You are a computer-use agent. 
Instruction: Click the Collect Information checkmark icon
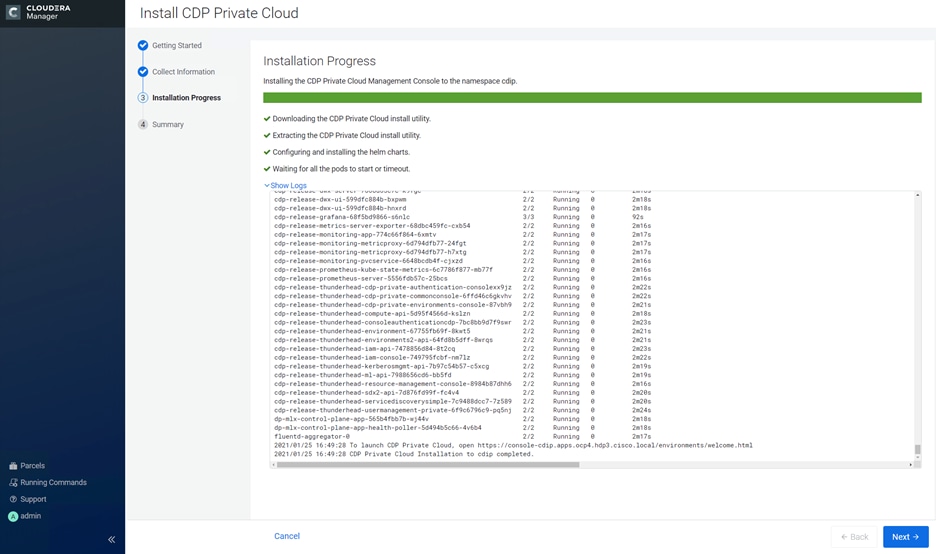pos(143,72)
